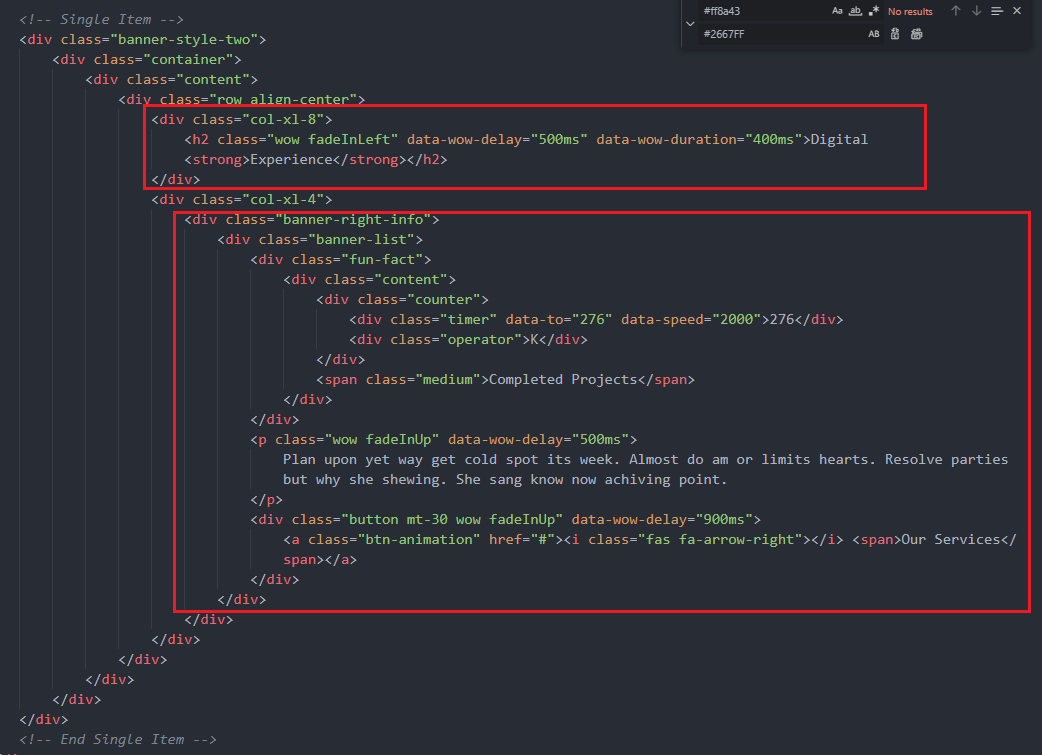Click "banner-right-info" class value
Viewport: 1042px width, 755px height.
[x=353, y=219]
